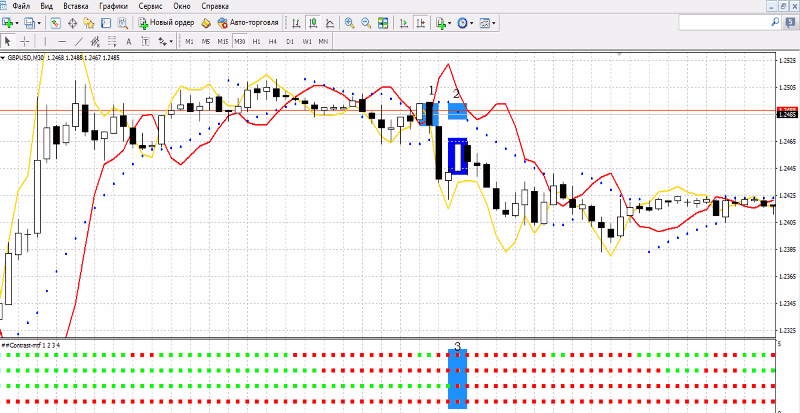Switch to D1 timeframe
Screen dimensions: 800x413
click(x=290, y=41)
